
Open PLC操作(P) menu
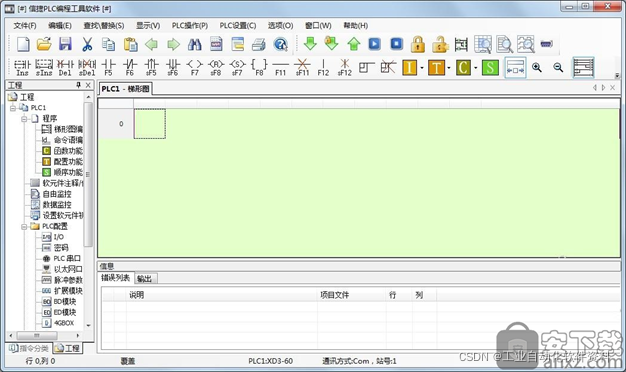coord(190,26)
